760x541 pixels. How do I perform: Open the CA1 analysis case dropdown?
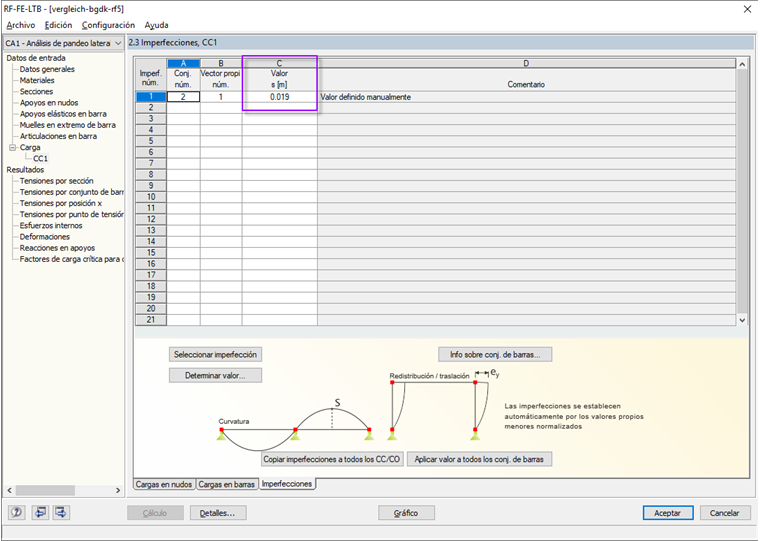[x=63, y=43]
